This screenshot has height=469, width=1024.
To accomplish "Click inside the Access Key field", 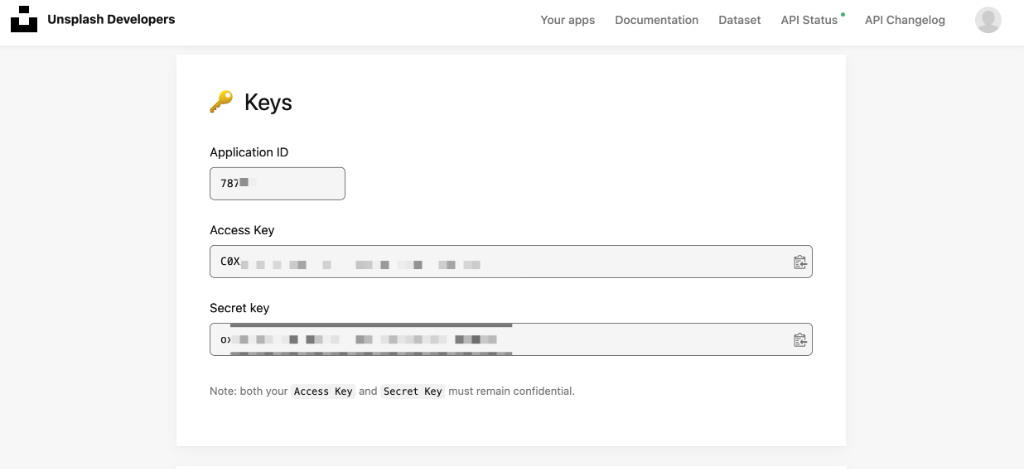I will click(511, 261).
